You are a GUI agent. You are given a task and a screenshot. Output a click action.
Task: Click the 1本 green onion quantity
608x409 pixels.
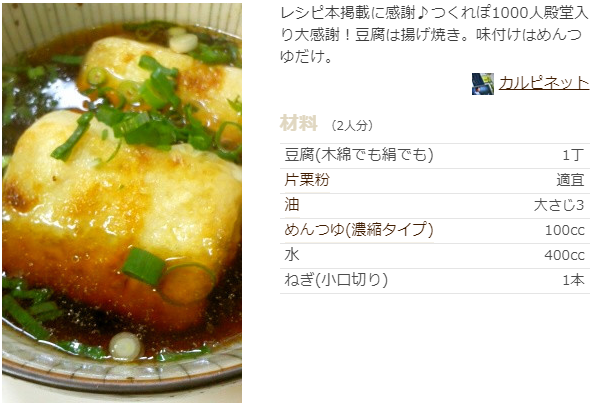point(573,280)
